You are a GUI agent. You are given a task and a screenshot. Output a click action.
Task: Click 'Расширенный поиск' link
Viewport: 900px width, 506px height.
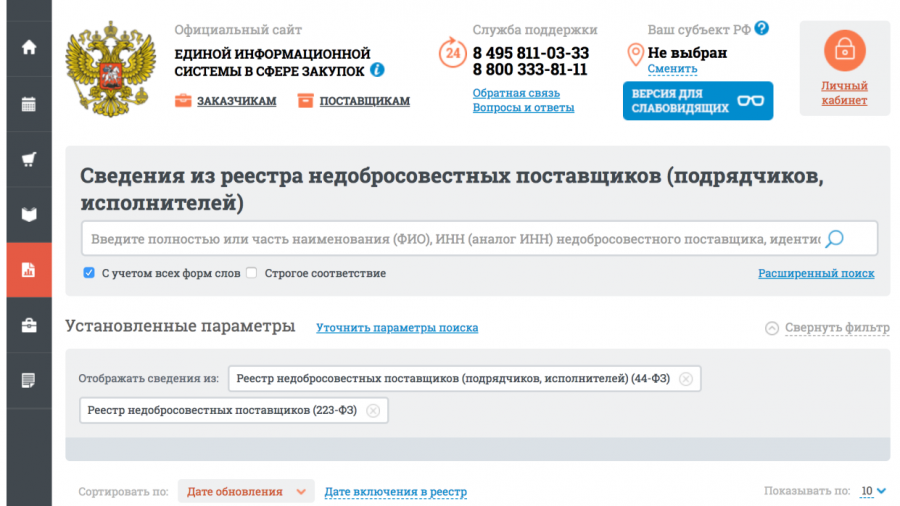815,273
